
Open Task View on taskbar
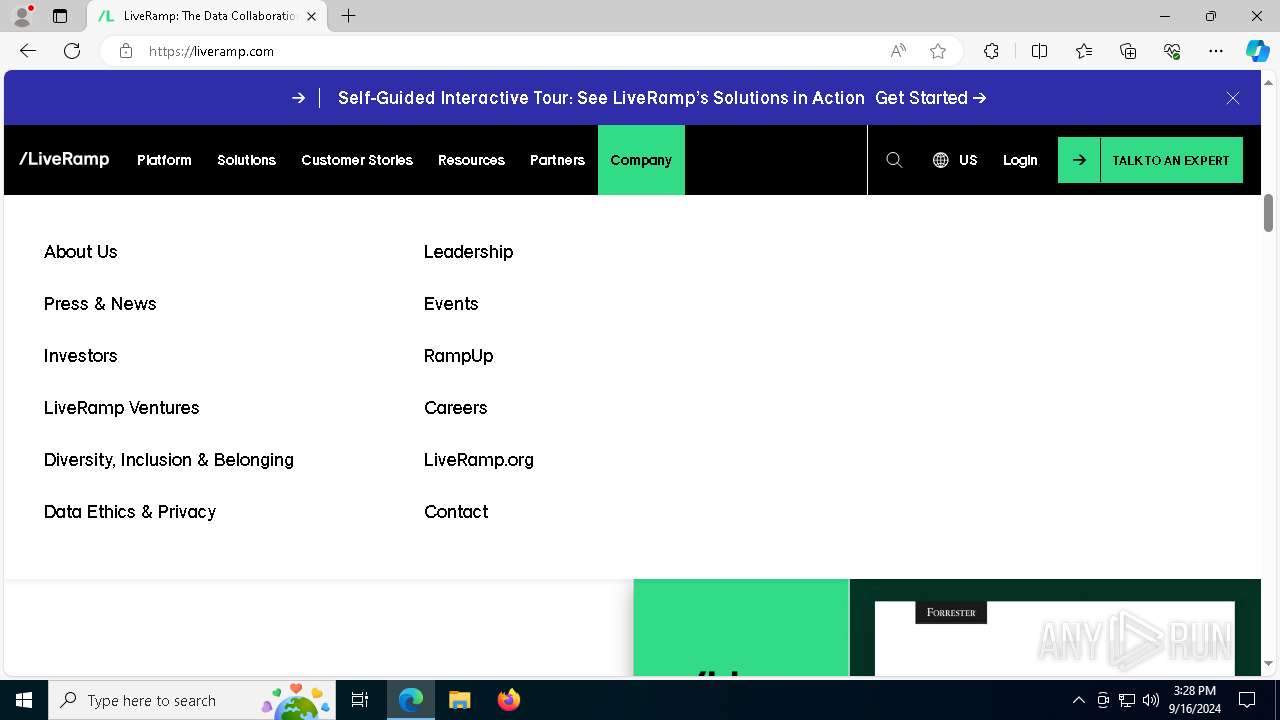coord(360,700)
